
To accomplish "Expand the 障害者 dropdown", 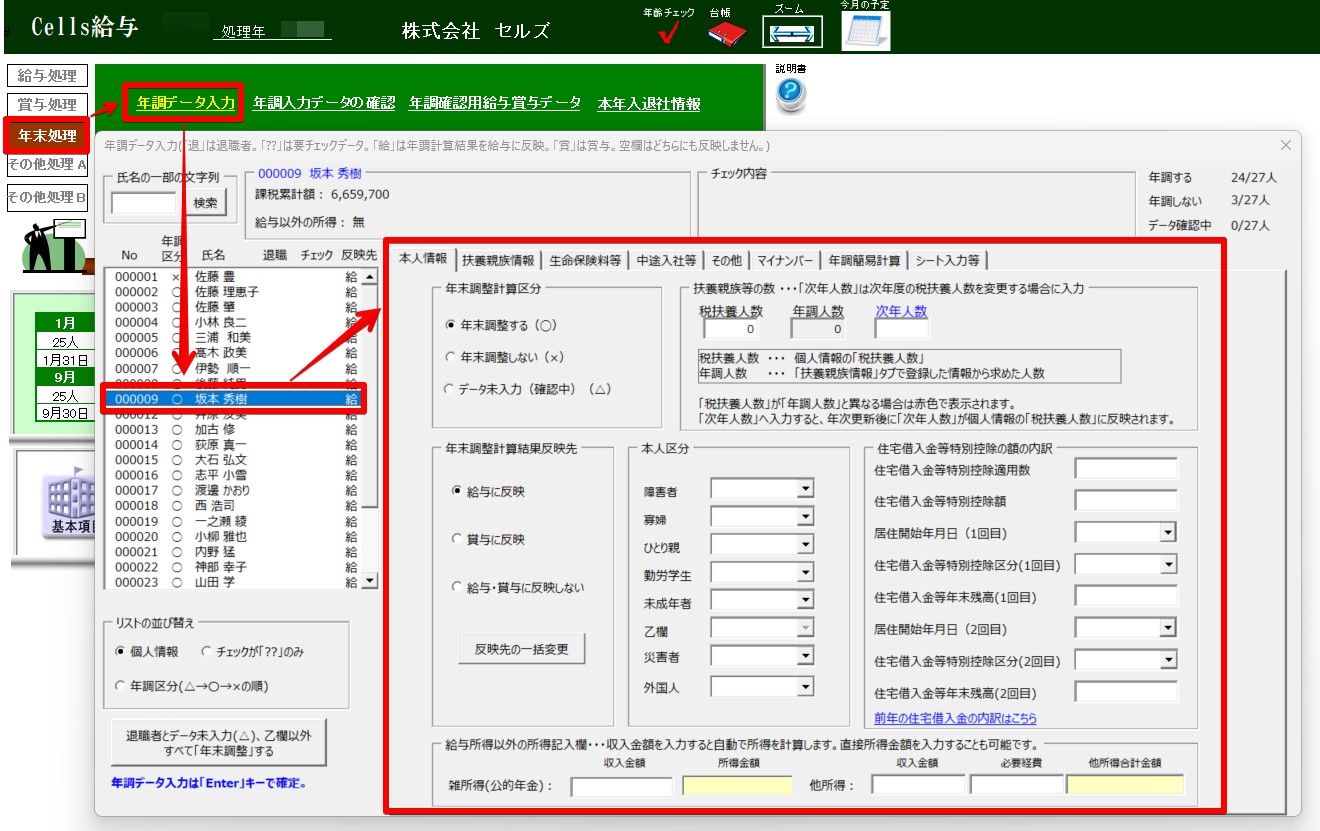I will pos(805,489).
